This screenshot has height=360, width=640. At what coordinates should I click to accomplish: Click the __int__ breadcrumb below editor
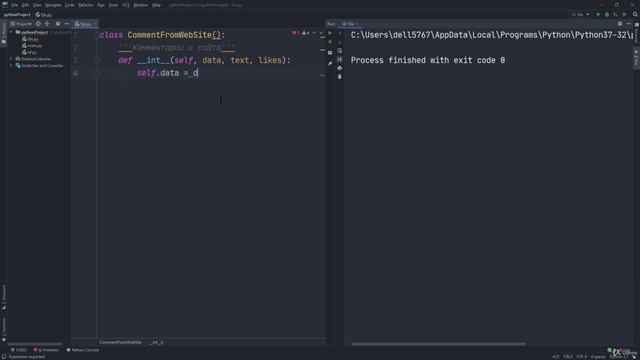pyautogui.click(x=156, y=342)
